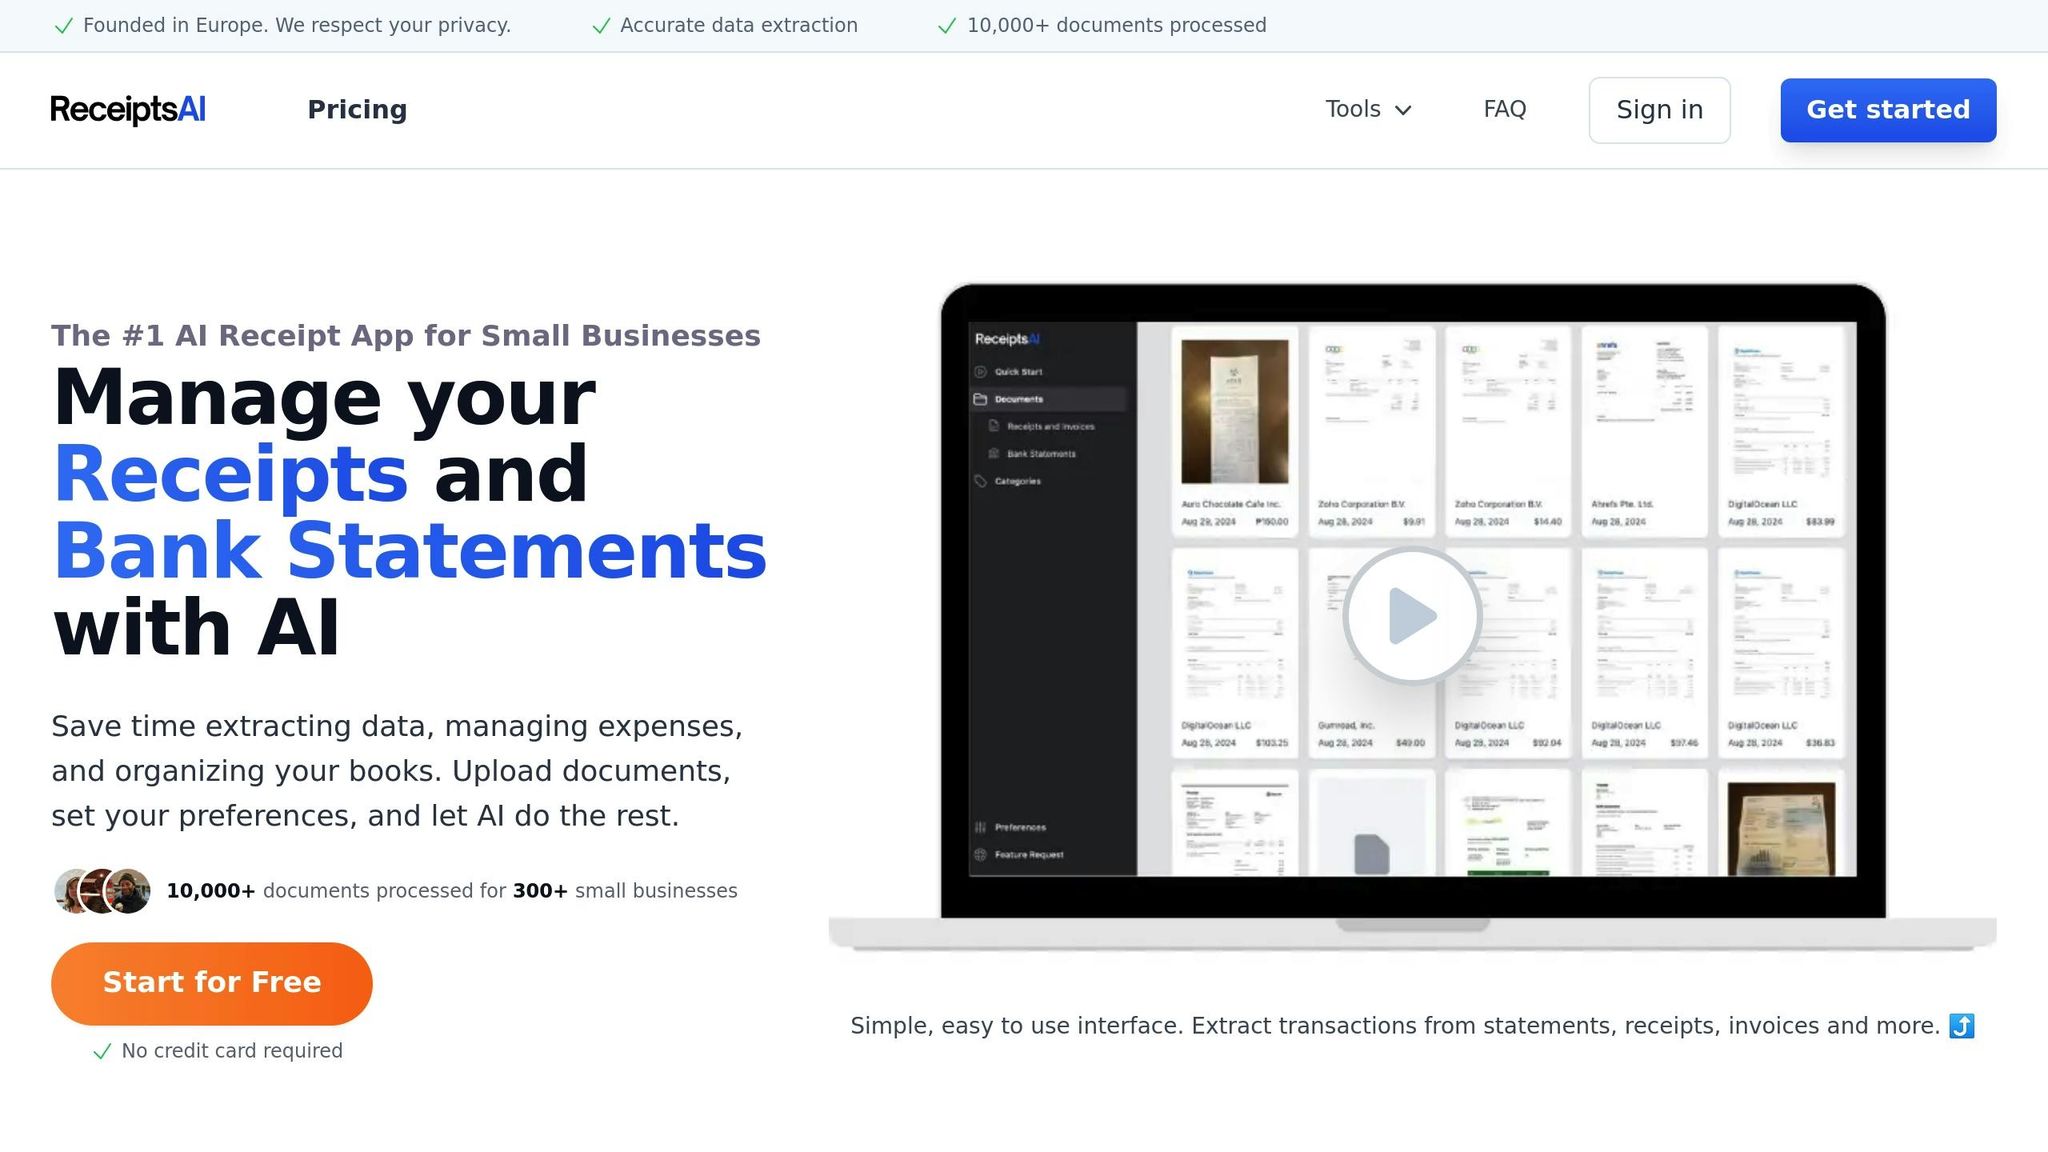
Task: Click the Sign in button
Action: [x=1659, y=110]
